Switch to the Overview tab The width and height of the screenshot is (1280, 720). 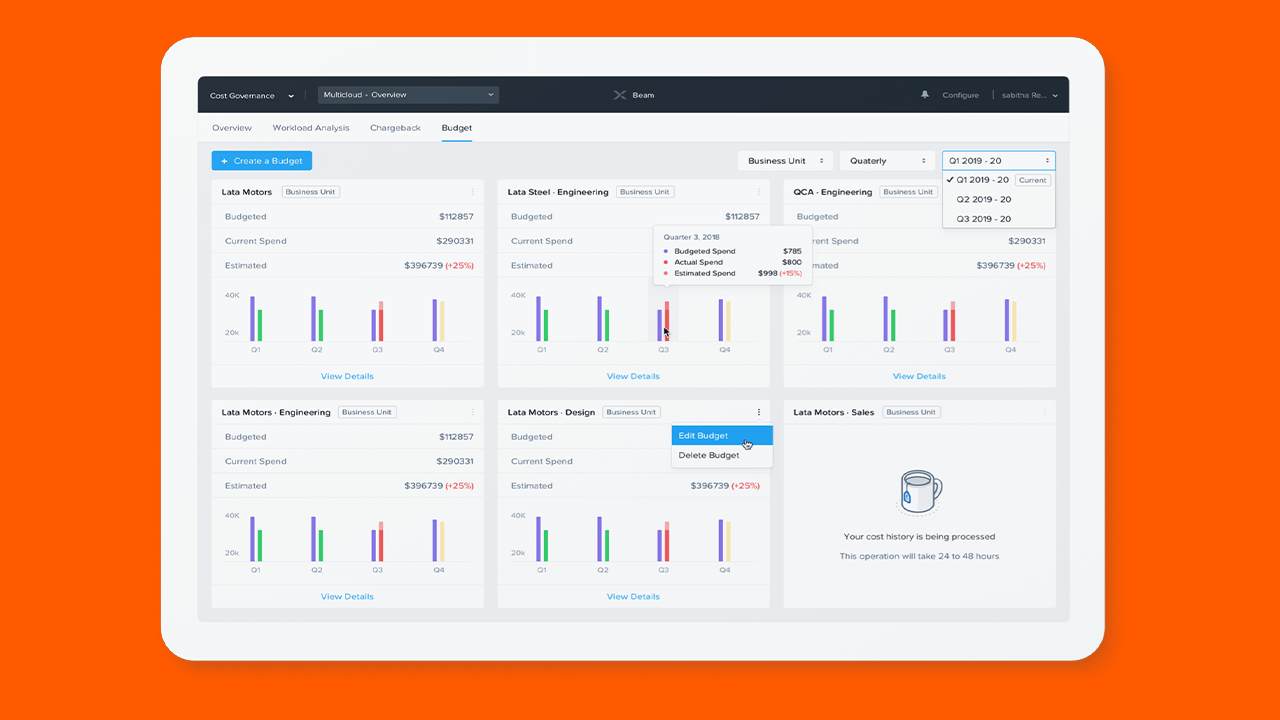pos(232,128)
